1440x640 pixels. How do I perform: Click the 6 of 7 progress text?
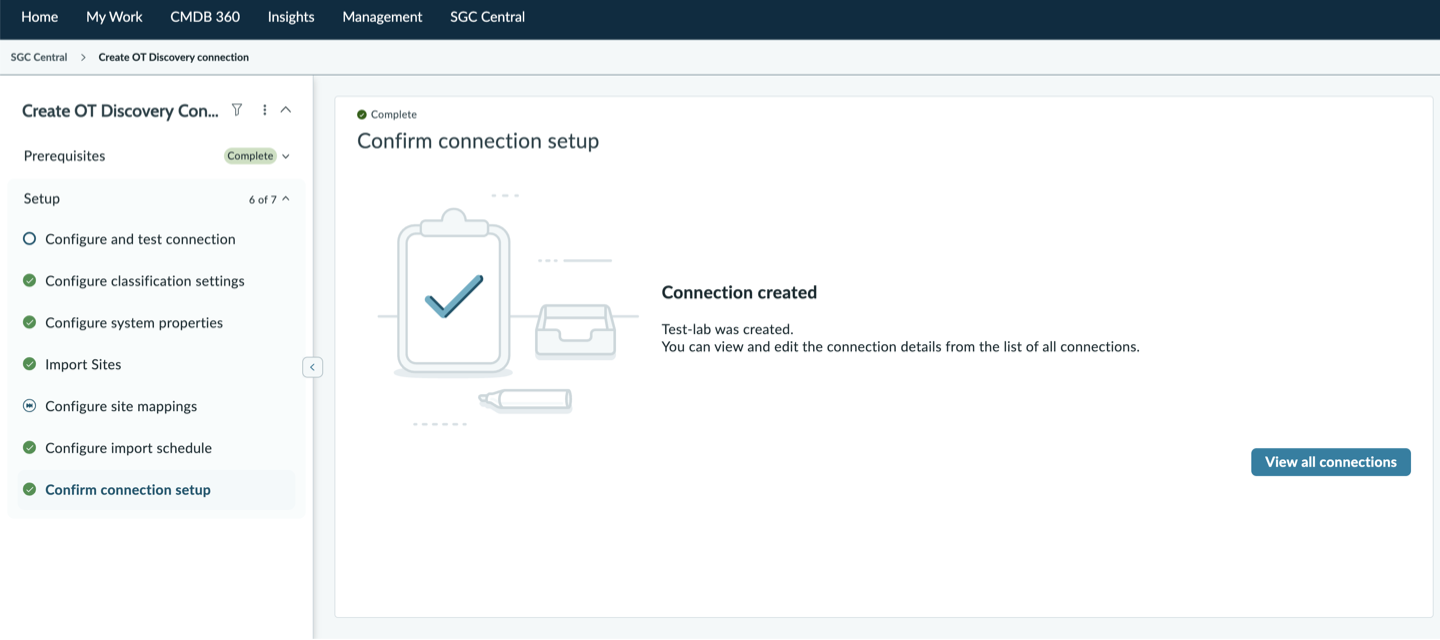click(263, 199)
